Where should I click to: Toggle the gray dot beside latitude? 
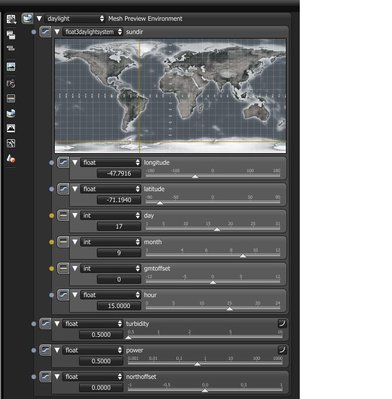click(x=51, y=189)
